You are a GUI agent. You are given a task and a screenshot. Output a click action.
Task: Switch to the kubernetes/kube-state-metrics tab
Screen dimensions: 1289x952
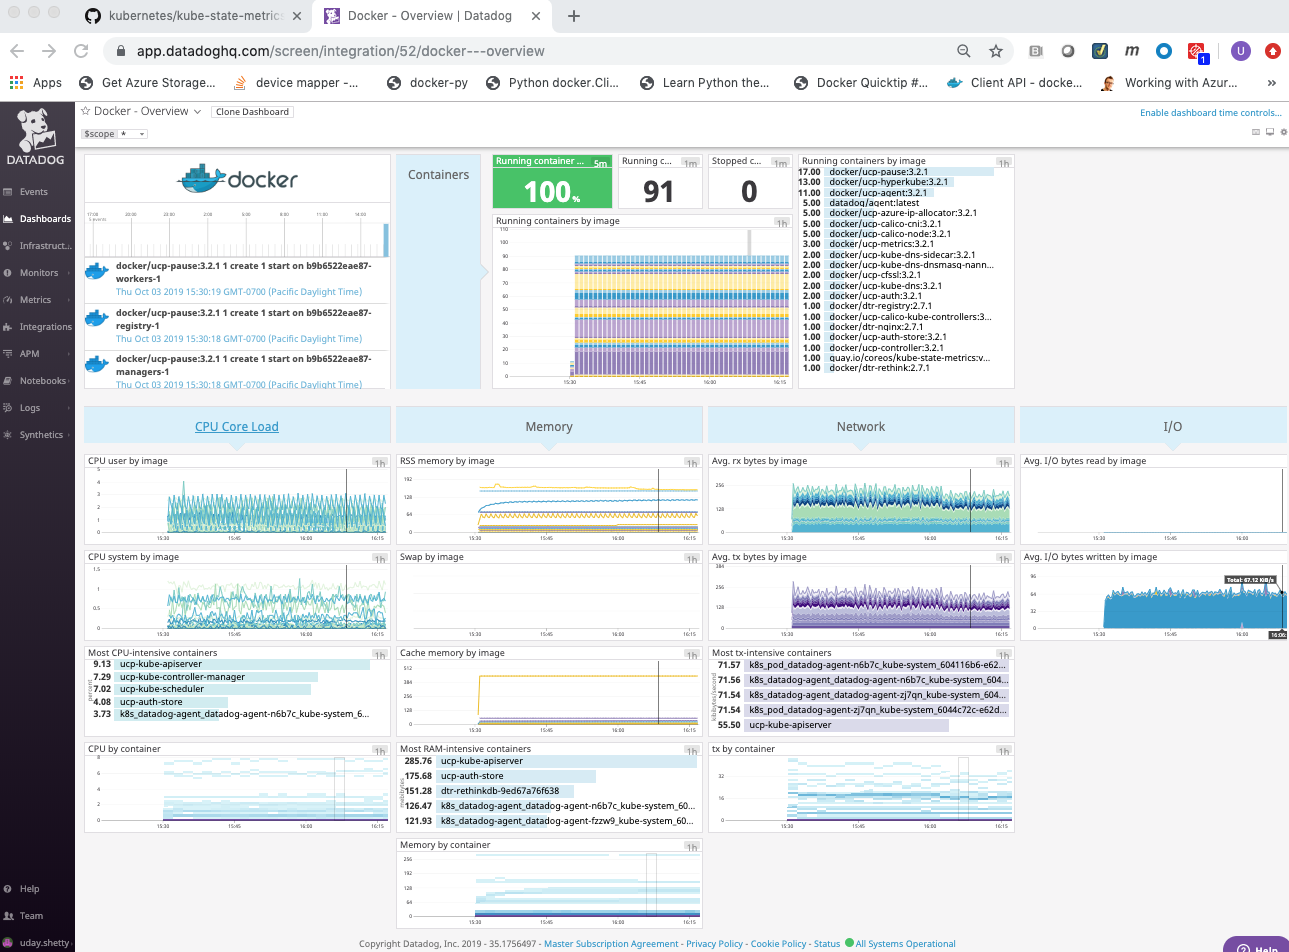point(193,16)
